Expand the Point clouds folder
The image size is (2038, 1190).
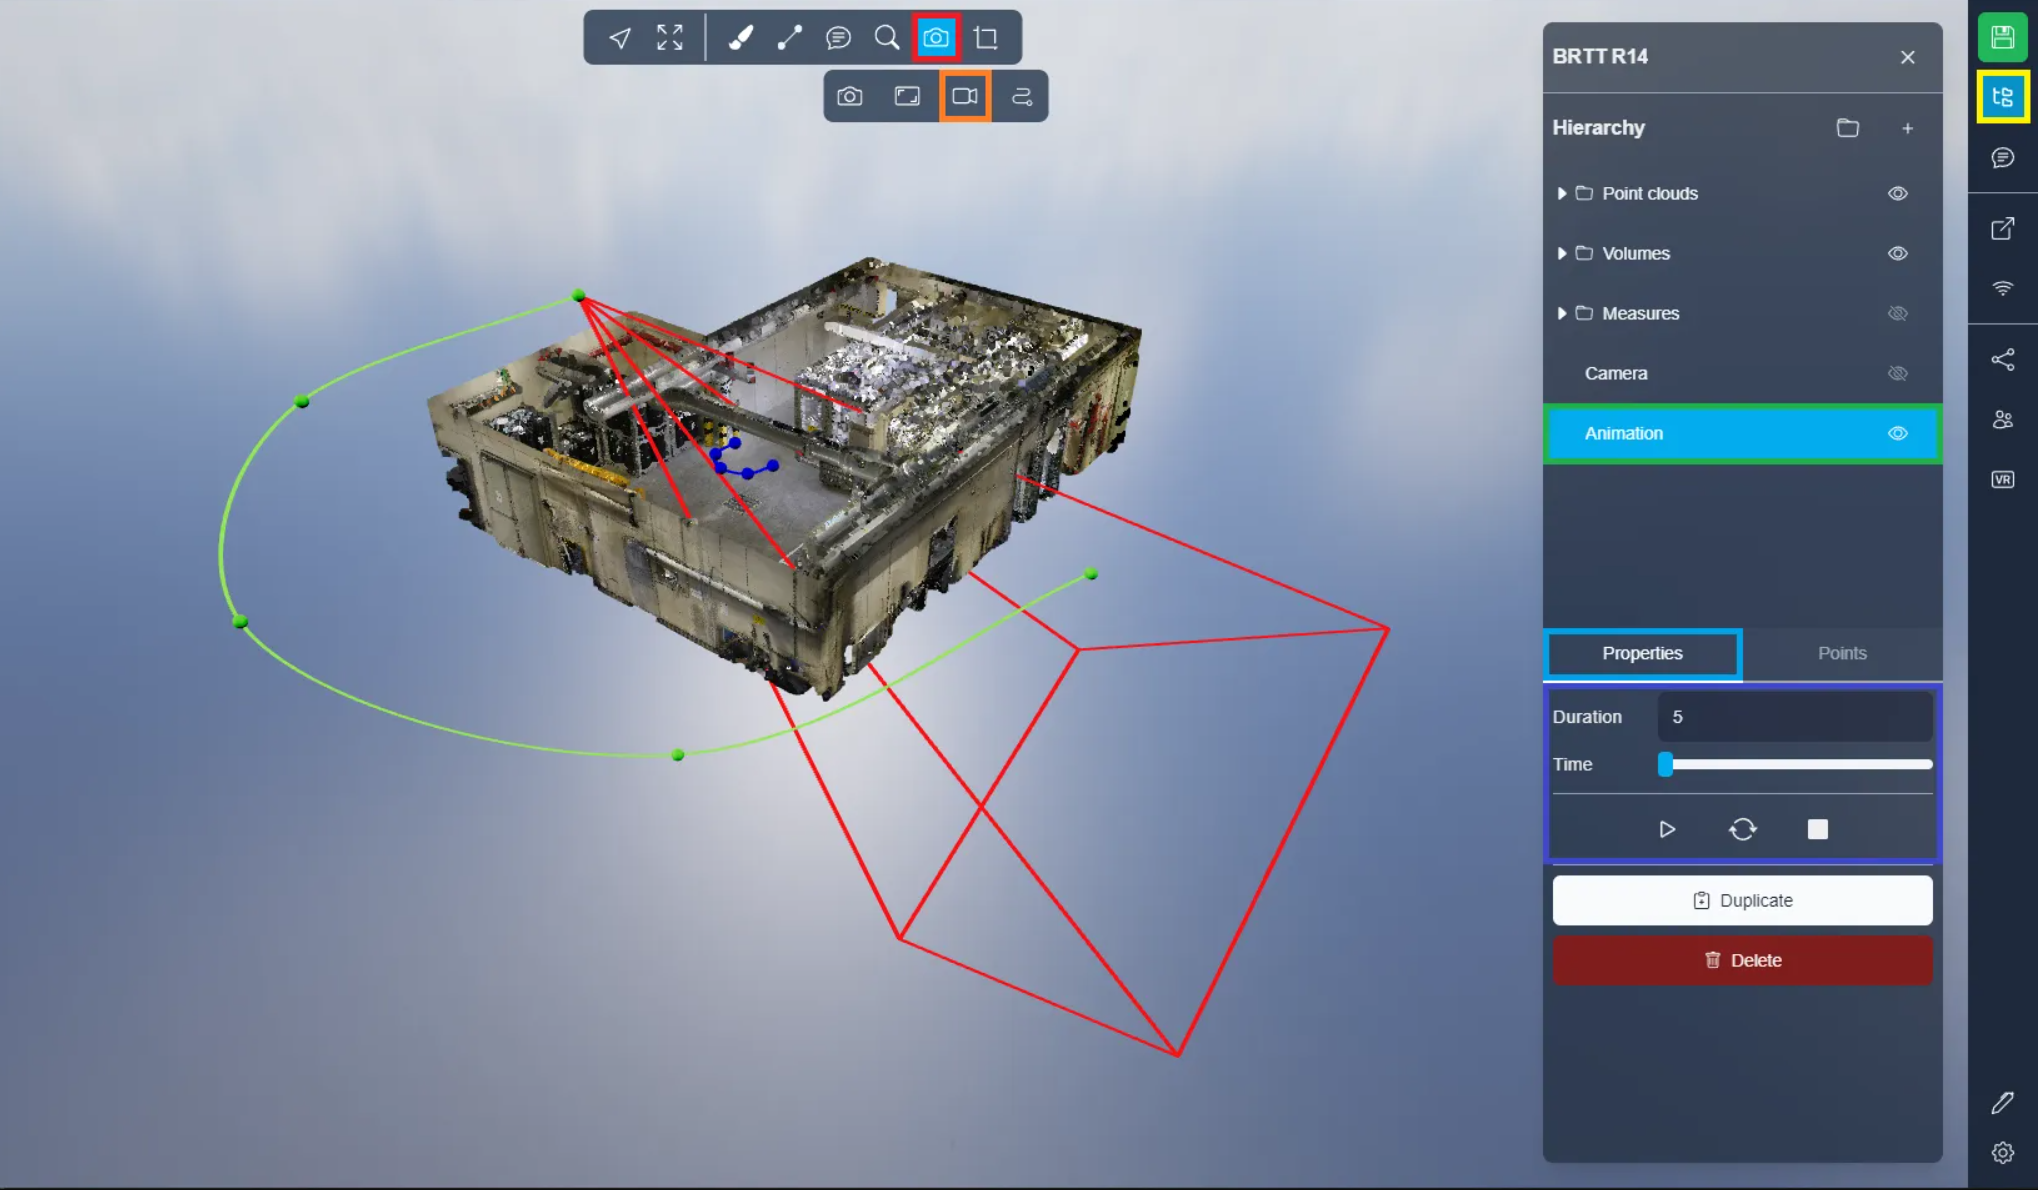point(1561,193)
